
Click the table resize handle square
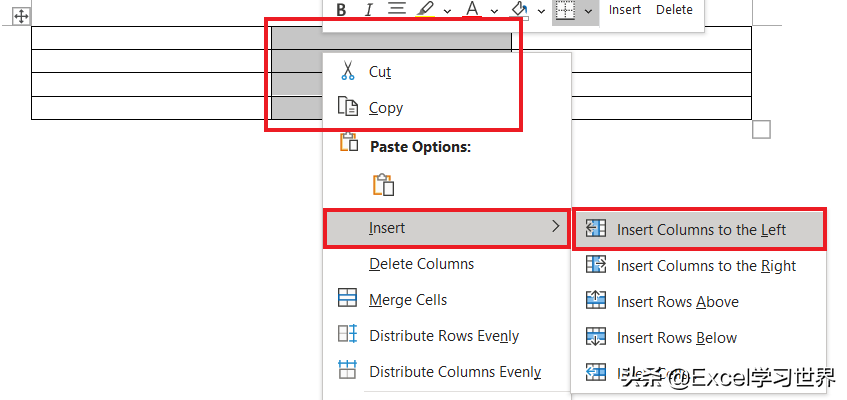(761, 130)
